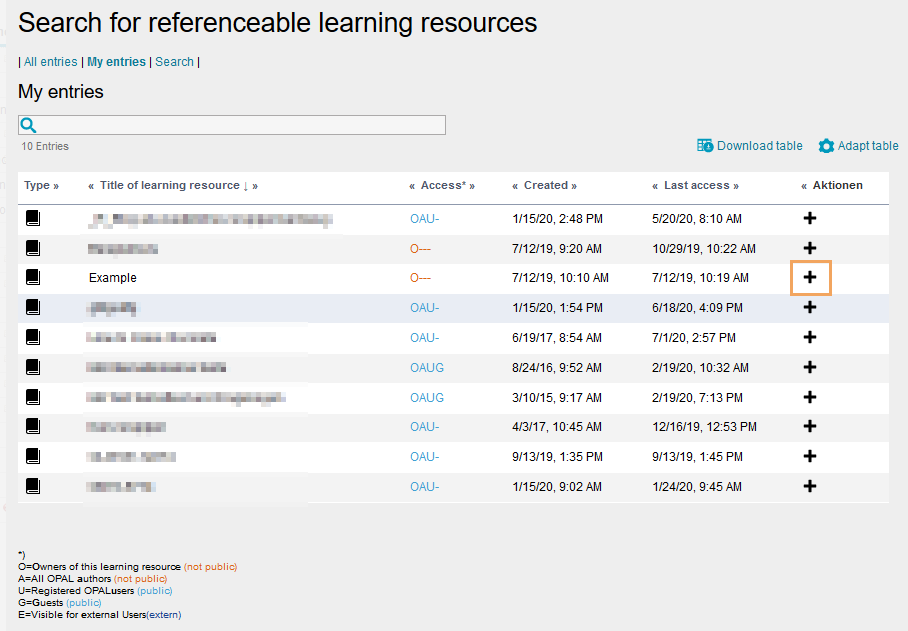
Task: Click the OAUG access link for 3/10/15 entry
Action: (x=427, y=397)
